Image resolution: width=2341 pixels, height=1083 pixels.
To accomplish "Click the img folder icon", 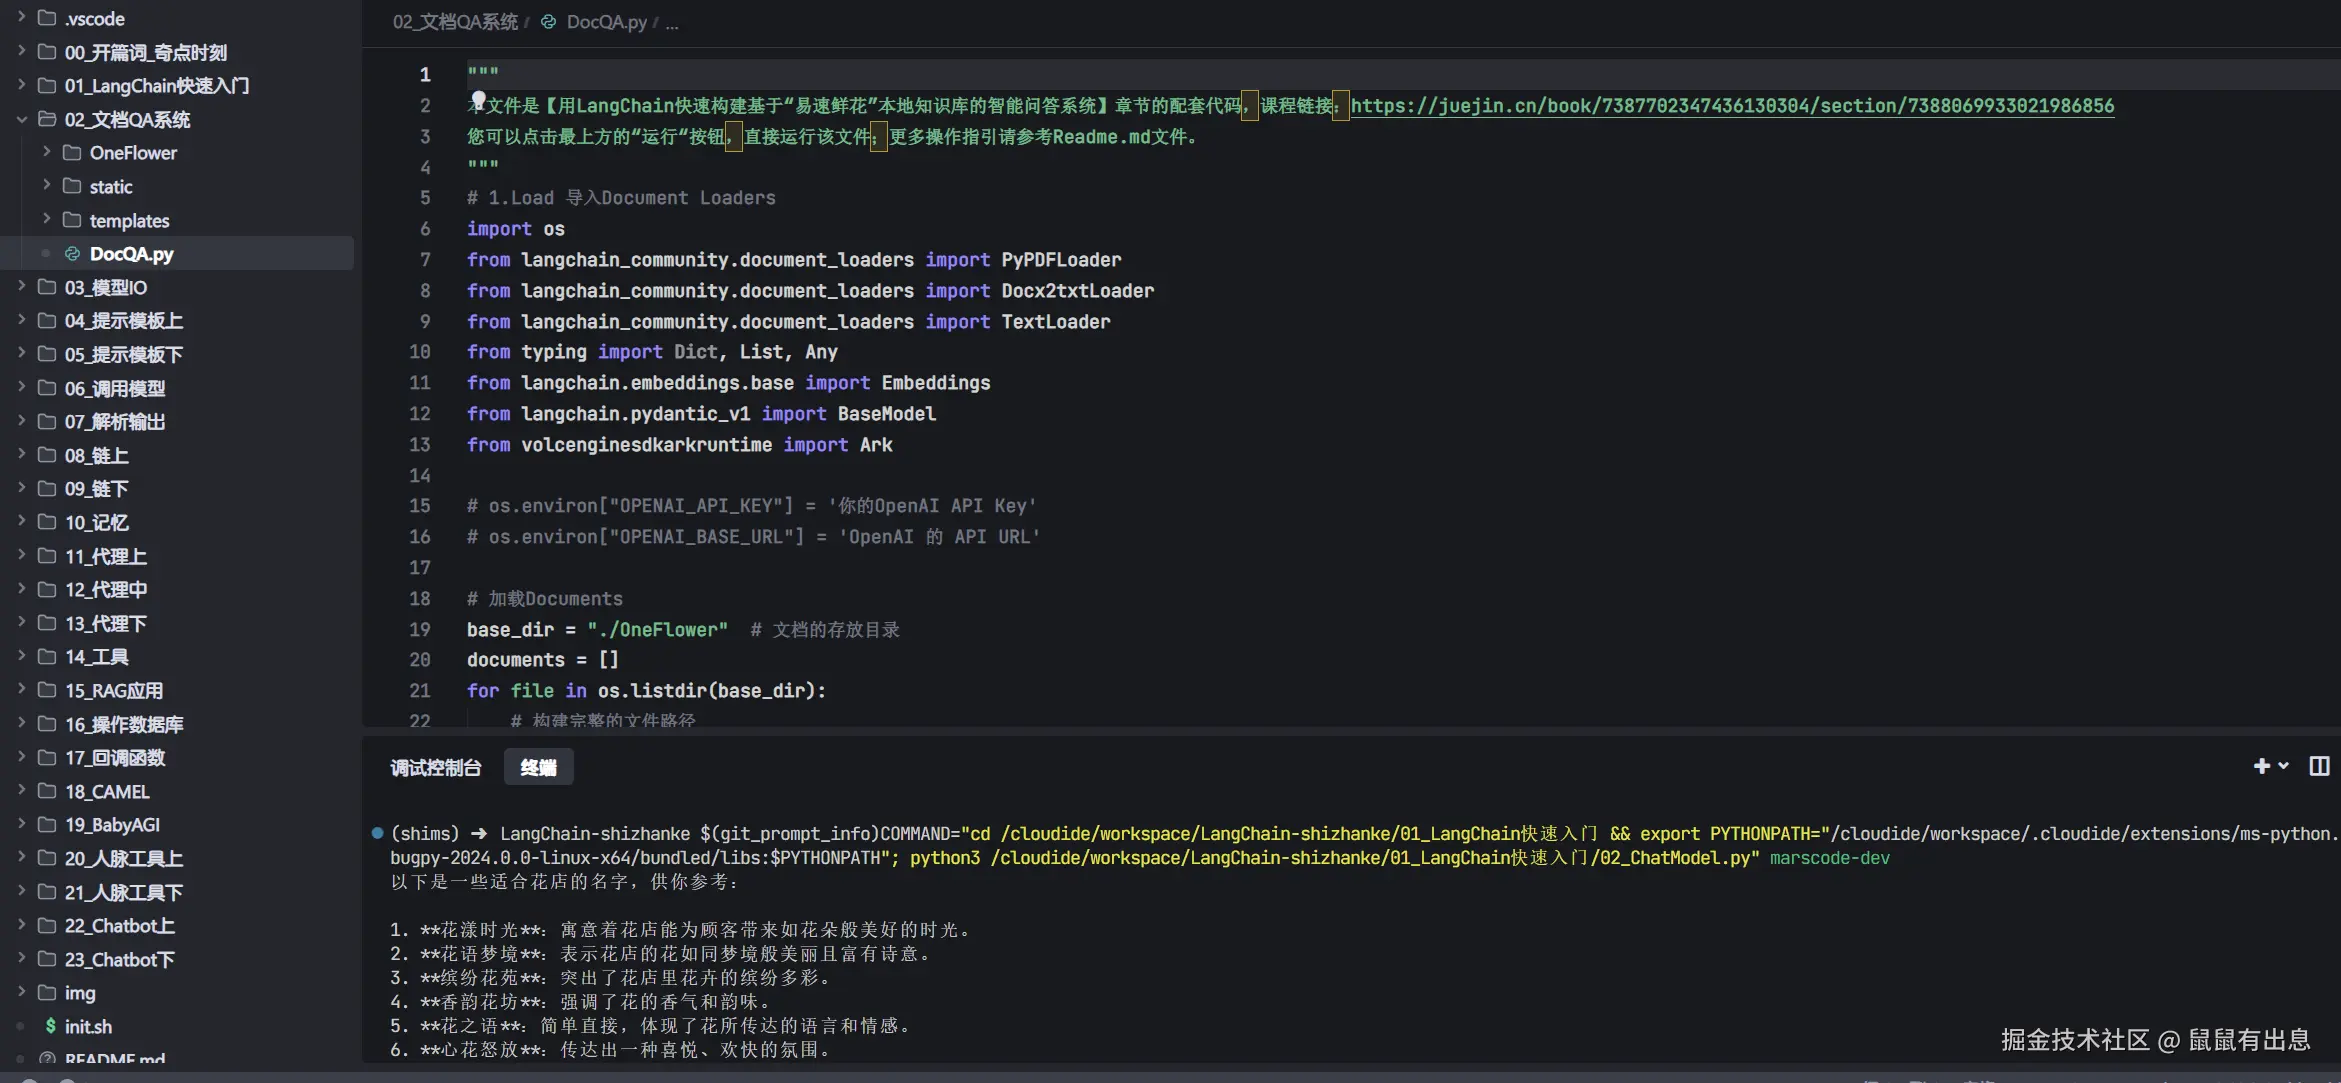I will 47,993.
